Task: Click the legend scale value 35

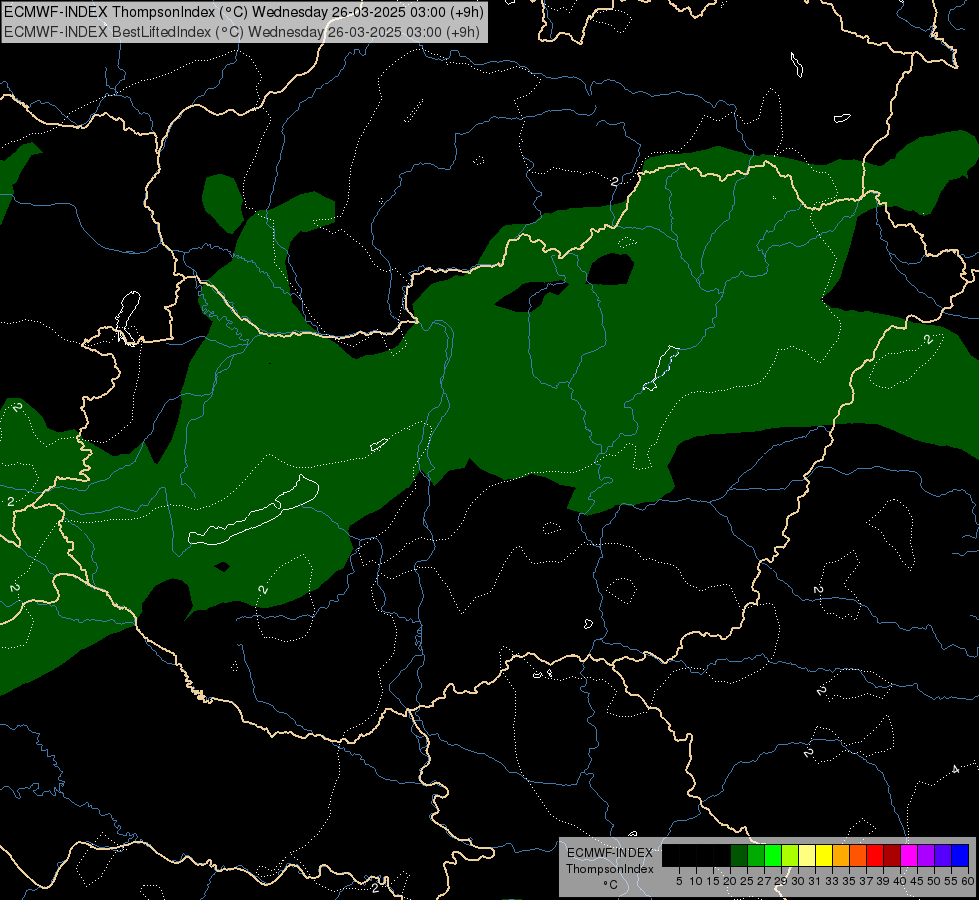Action: tap(849, 881)
